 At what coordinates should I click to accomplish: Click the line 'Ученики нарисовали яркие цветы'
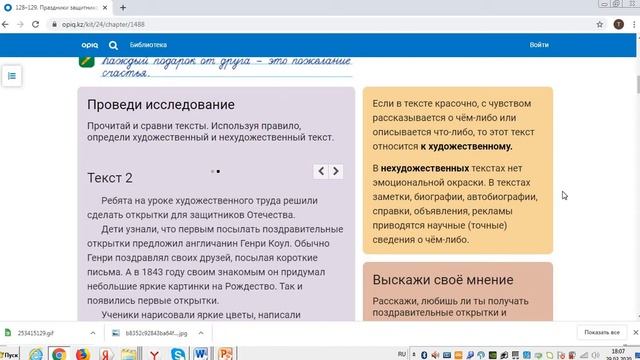pyautogui.click(x=201, y=315)
